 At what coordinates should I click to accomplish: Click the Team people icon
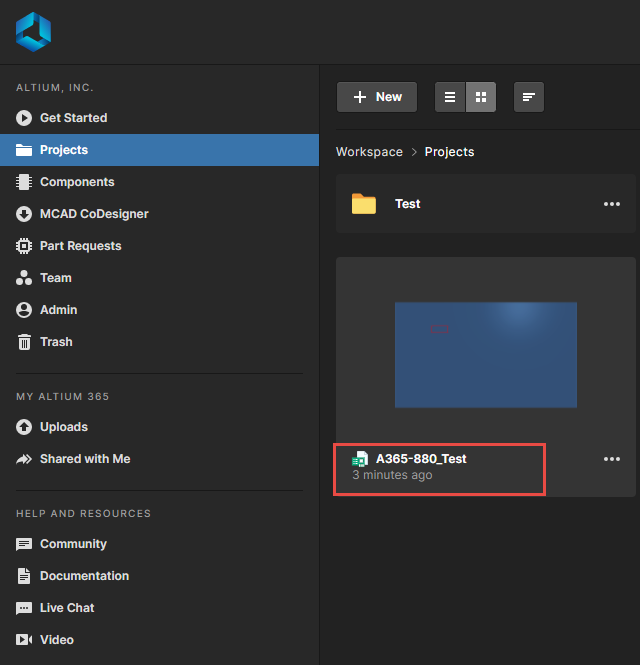[24, 278]
